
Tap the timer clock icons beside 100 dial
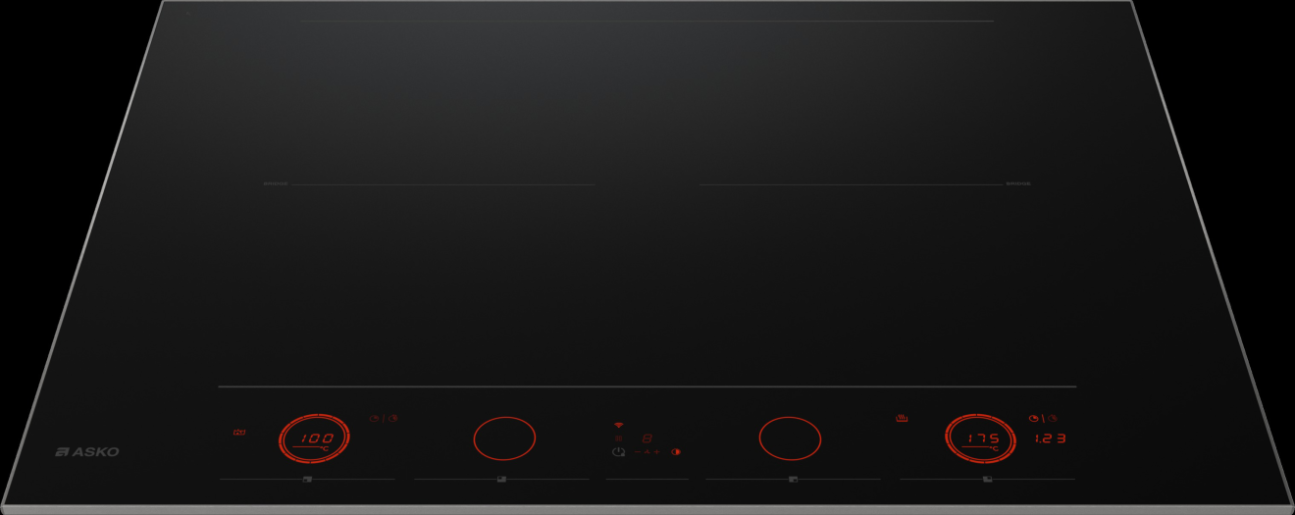(384, 419)
